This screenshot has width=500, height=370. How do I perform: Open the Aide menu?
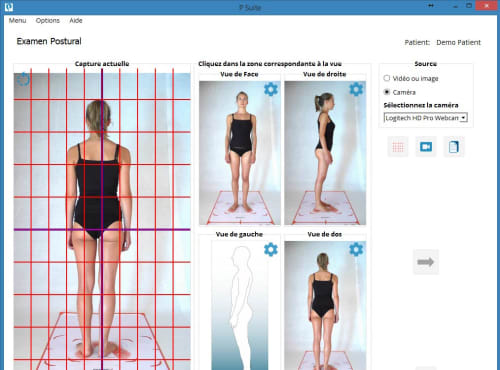tap(76, 21)
